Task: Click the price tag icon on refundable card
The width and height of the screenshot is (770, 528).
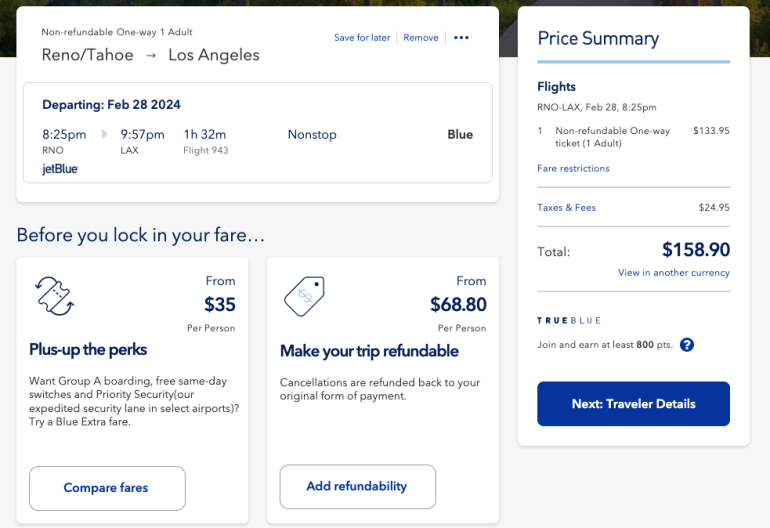Action: tap(304, 297)
